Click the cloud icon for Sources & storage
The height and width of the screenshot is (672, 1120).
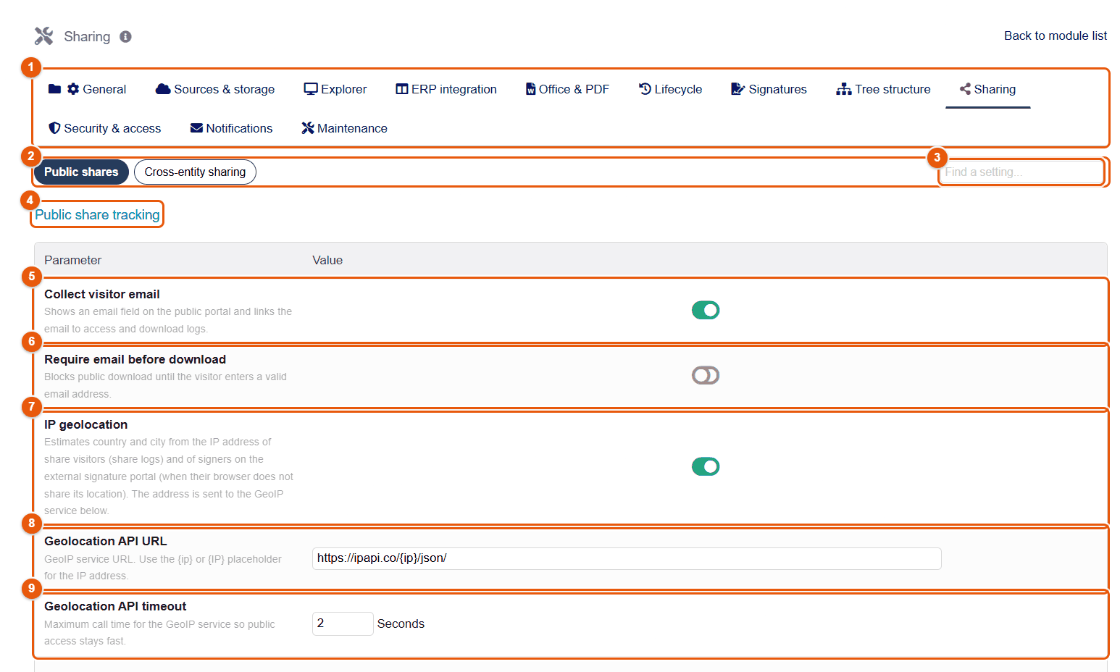(x=163, y=89)
